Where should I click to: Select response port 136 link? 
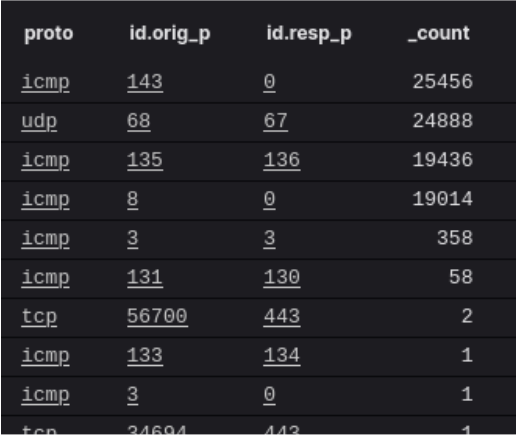pos(282,160)
